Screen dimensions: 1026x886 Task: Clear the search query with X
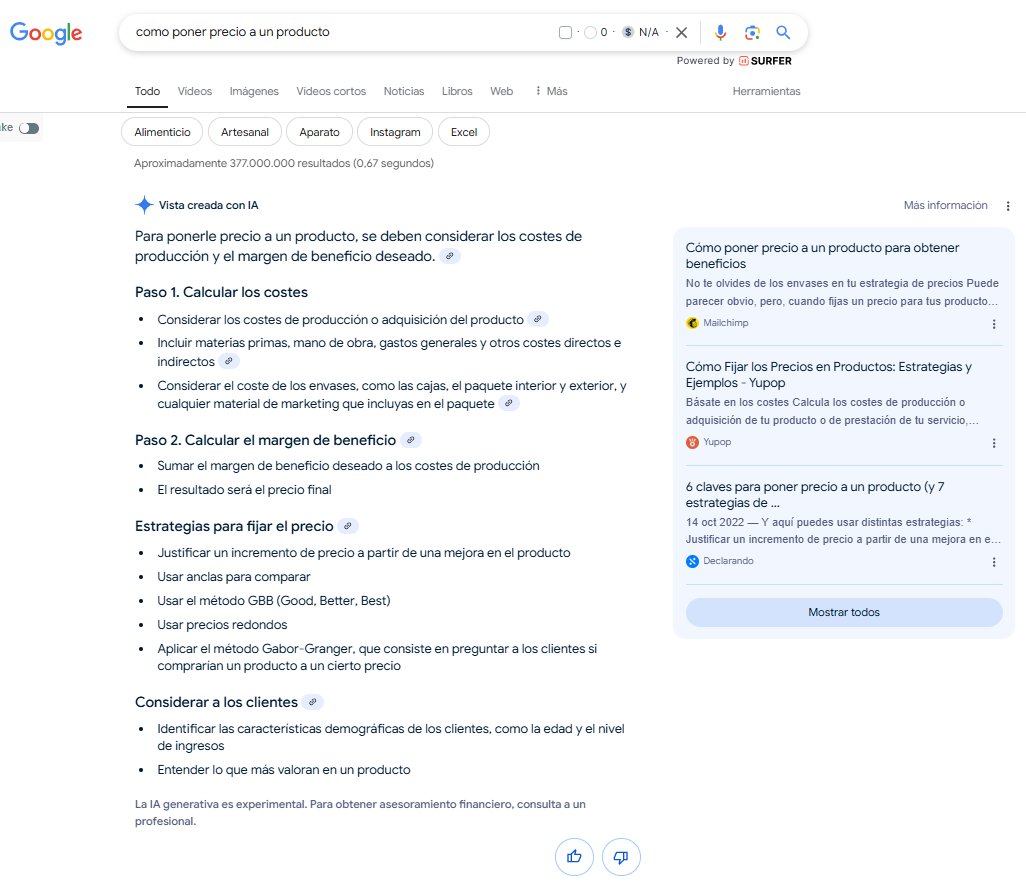tap(681, 32)
